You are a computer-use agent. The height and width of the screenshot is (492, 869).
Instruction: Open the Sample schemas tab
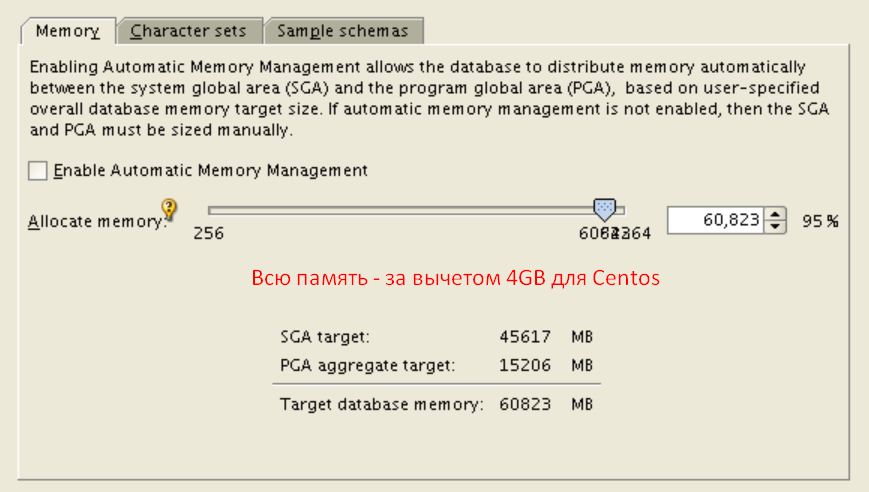click(x=343, y=31)
